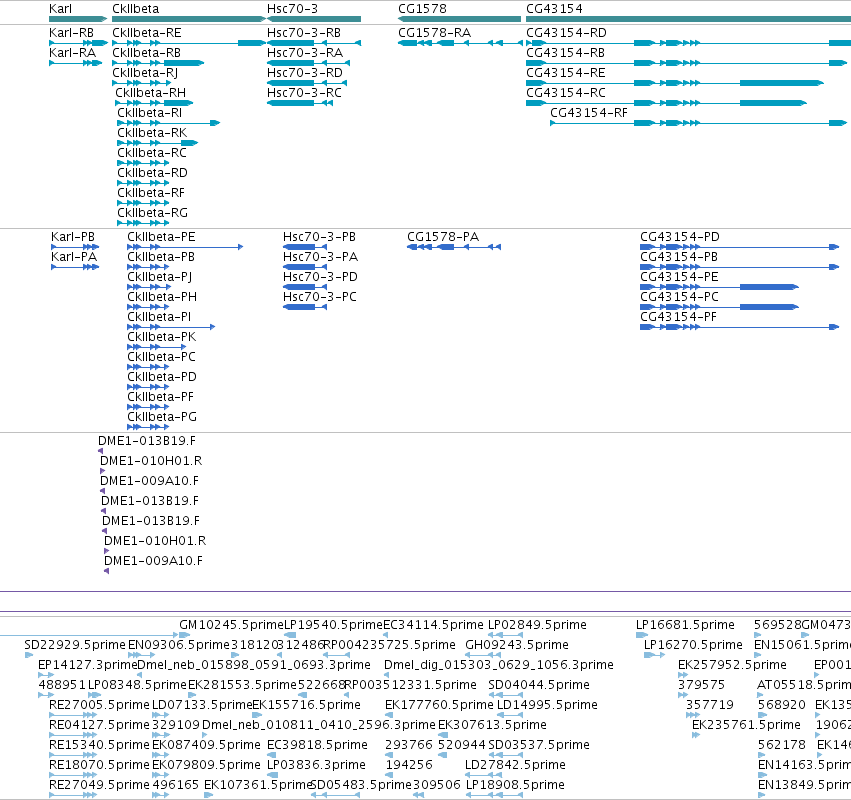The image size is (851, 800).
Task: Click the CkIIbeta-RD transcript label
Action: pos(153,173)
